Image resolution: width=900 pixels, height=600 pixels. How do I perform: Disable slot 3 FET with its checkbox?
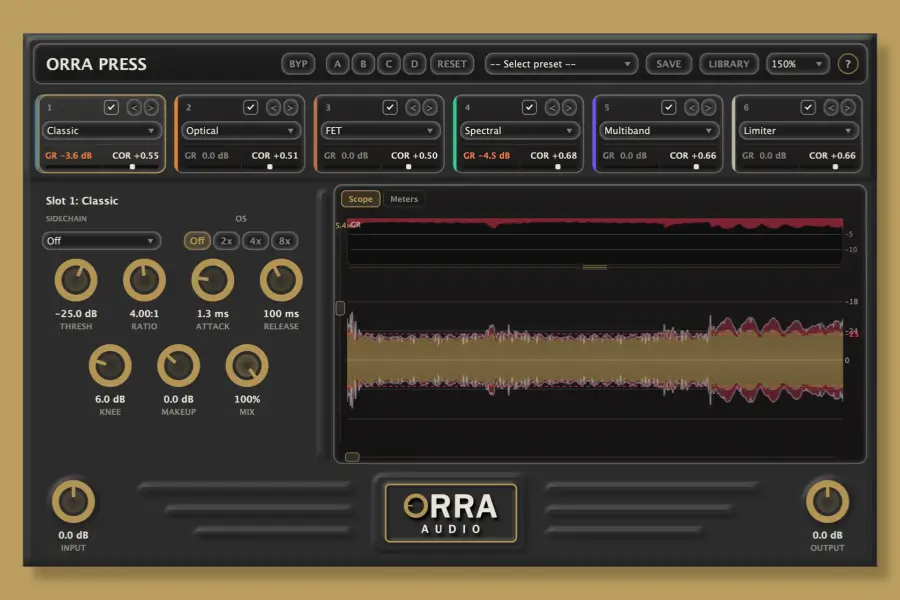coord(390,107)
